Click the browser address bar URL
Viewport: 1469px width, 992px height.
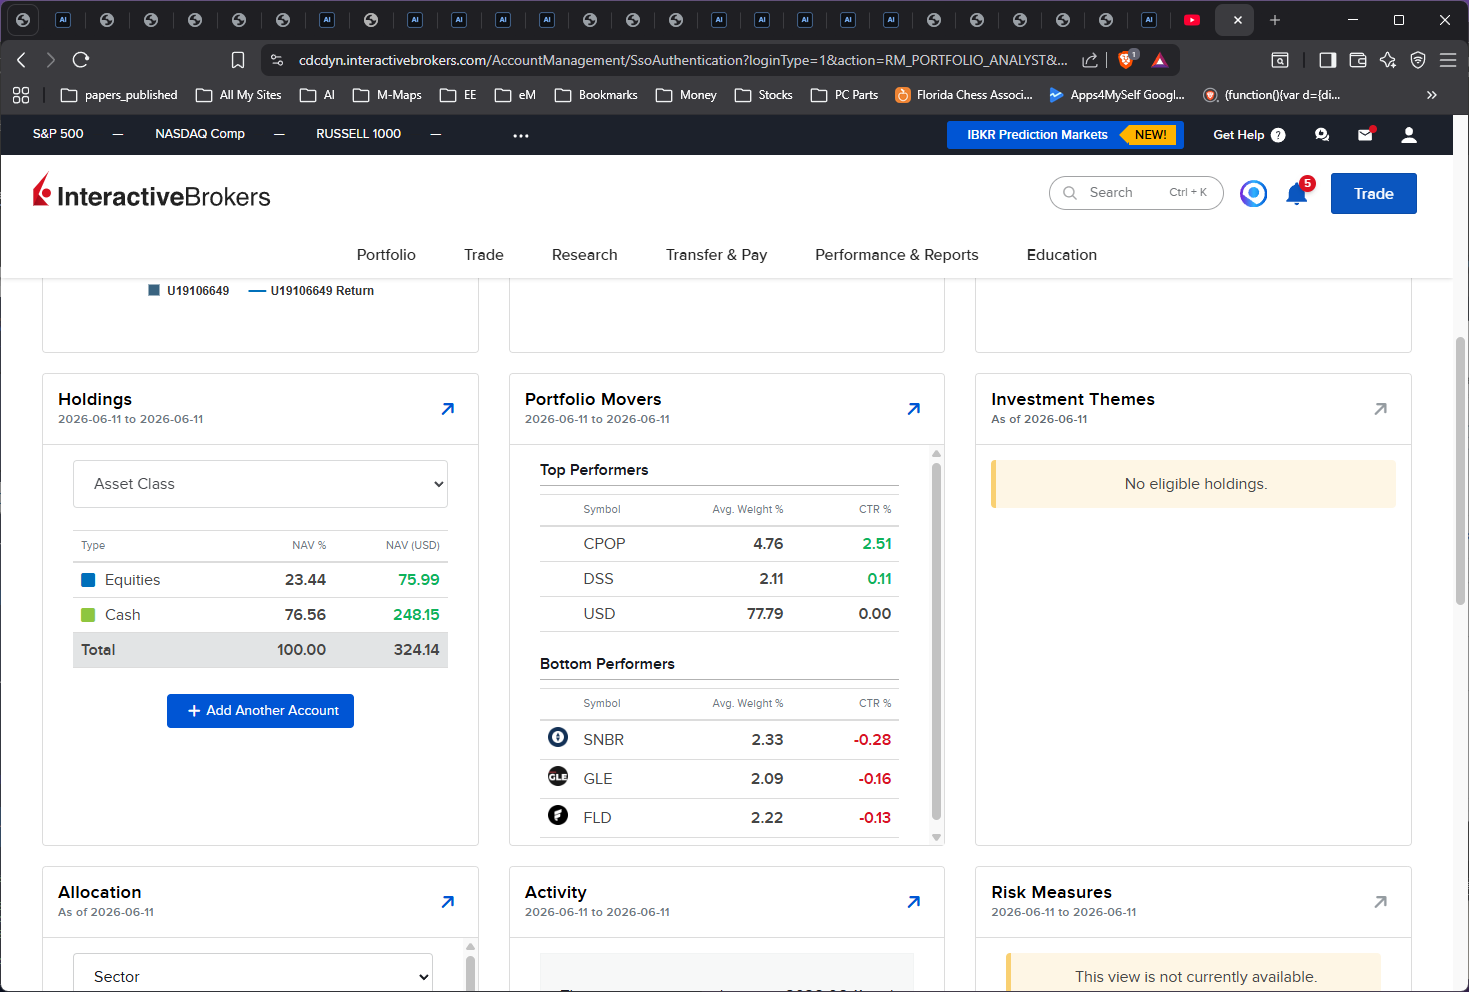pos(683,60)
